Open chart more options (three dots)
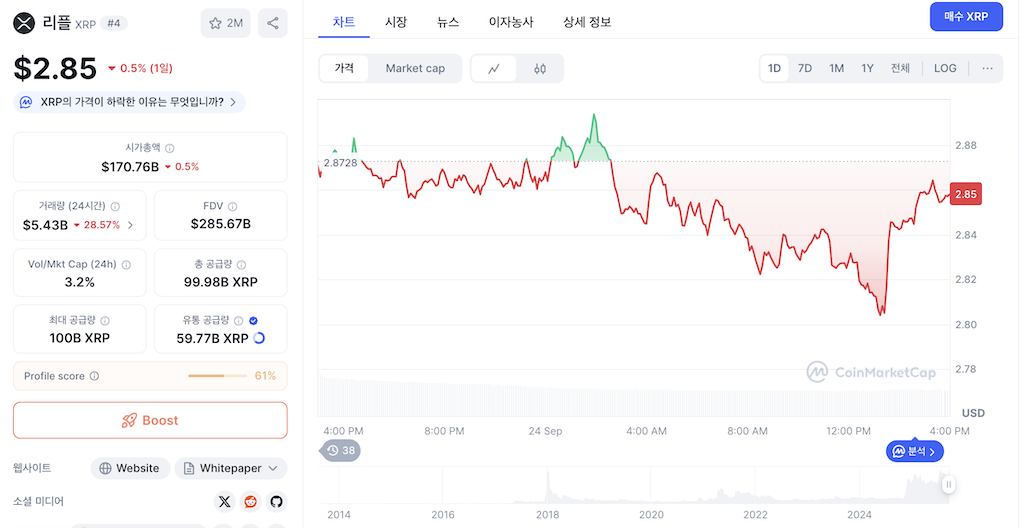This screenshot has height=528, width=1020. (987, 68)
